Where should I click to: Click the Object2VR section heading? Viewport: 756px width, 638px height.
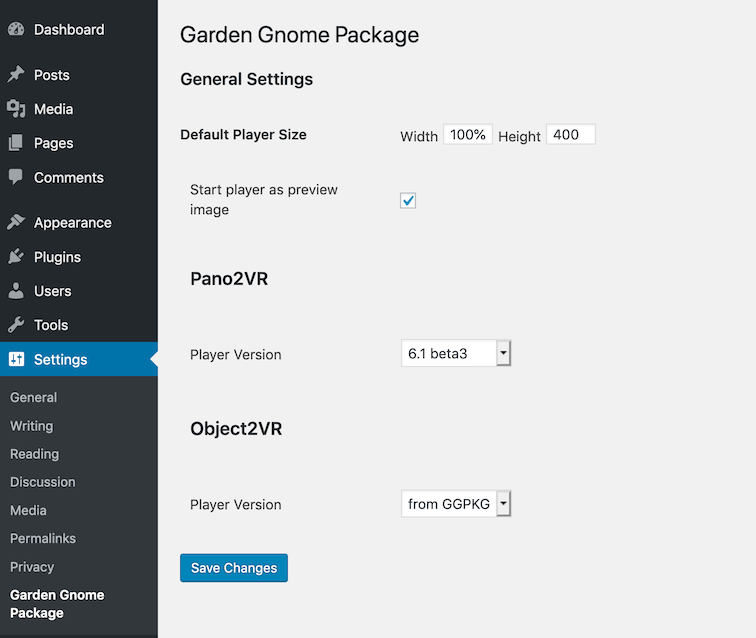point(236,429)
